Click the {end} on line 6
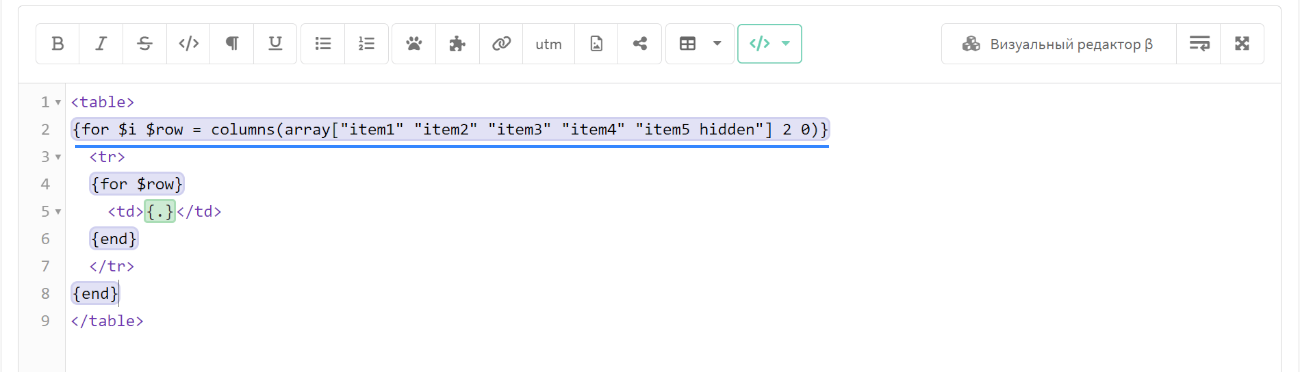 click(113, 239)
